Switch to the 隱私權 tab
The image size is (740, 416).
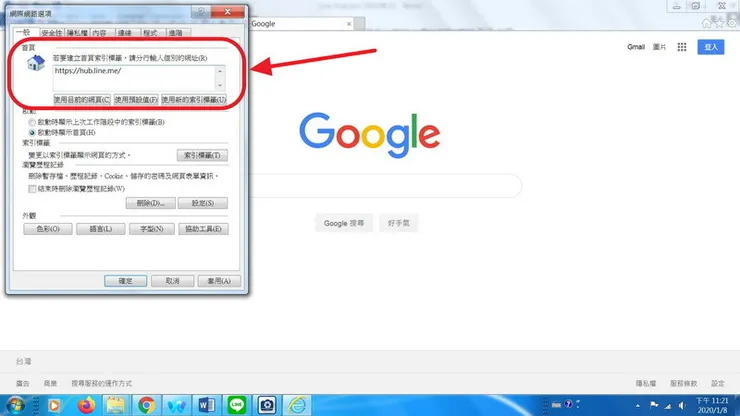[77, 33]
